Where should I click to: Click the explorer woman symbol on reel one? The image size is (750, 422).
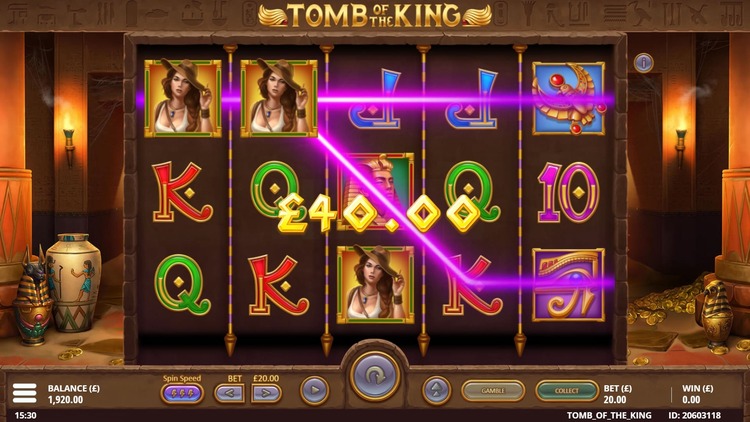coord(183,98)
